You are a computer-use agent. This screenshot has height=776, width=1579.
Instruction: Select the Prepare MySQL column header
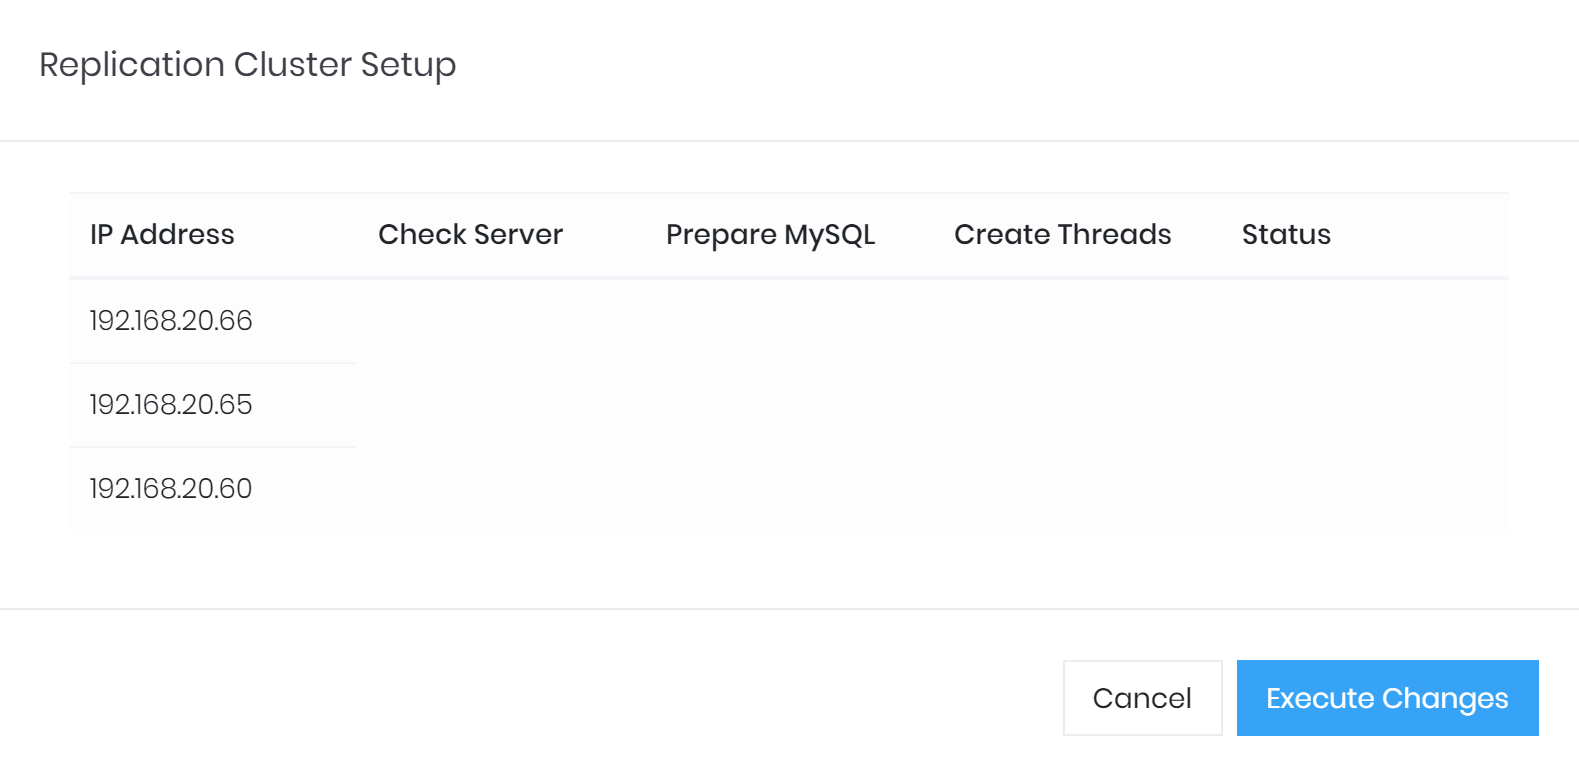point(770,235)
